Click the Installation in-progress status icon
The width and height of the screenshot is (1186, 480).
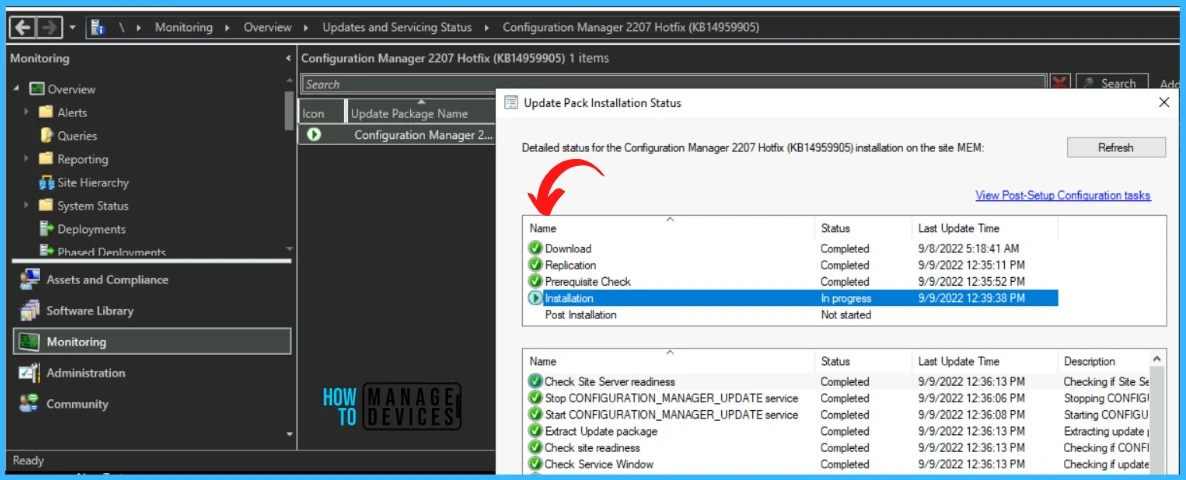536,299
